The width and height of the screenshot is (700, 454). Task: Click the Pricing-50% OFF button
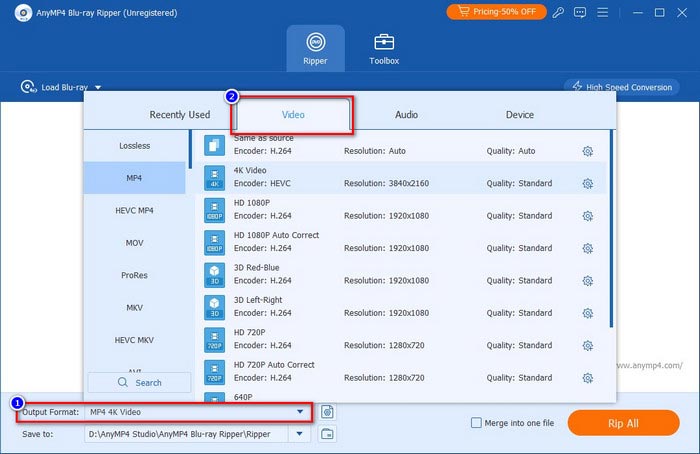click(x=496, y=12)
